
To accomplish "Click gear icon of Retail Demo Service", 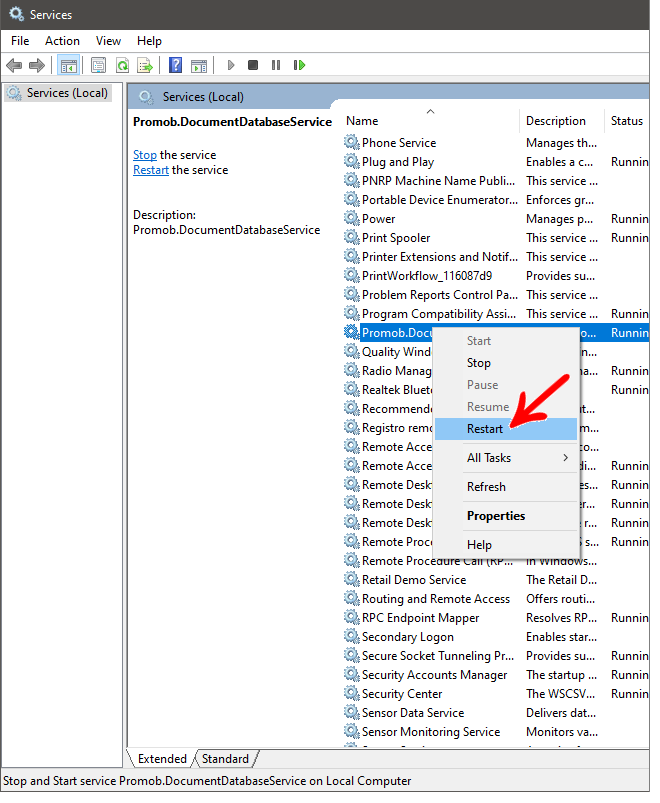I will (x=351, y=580).
